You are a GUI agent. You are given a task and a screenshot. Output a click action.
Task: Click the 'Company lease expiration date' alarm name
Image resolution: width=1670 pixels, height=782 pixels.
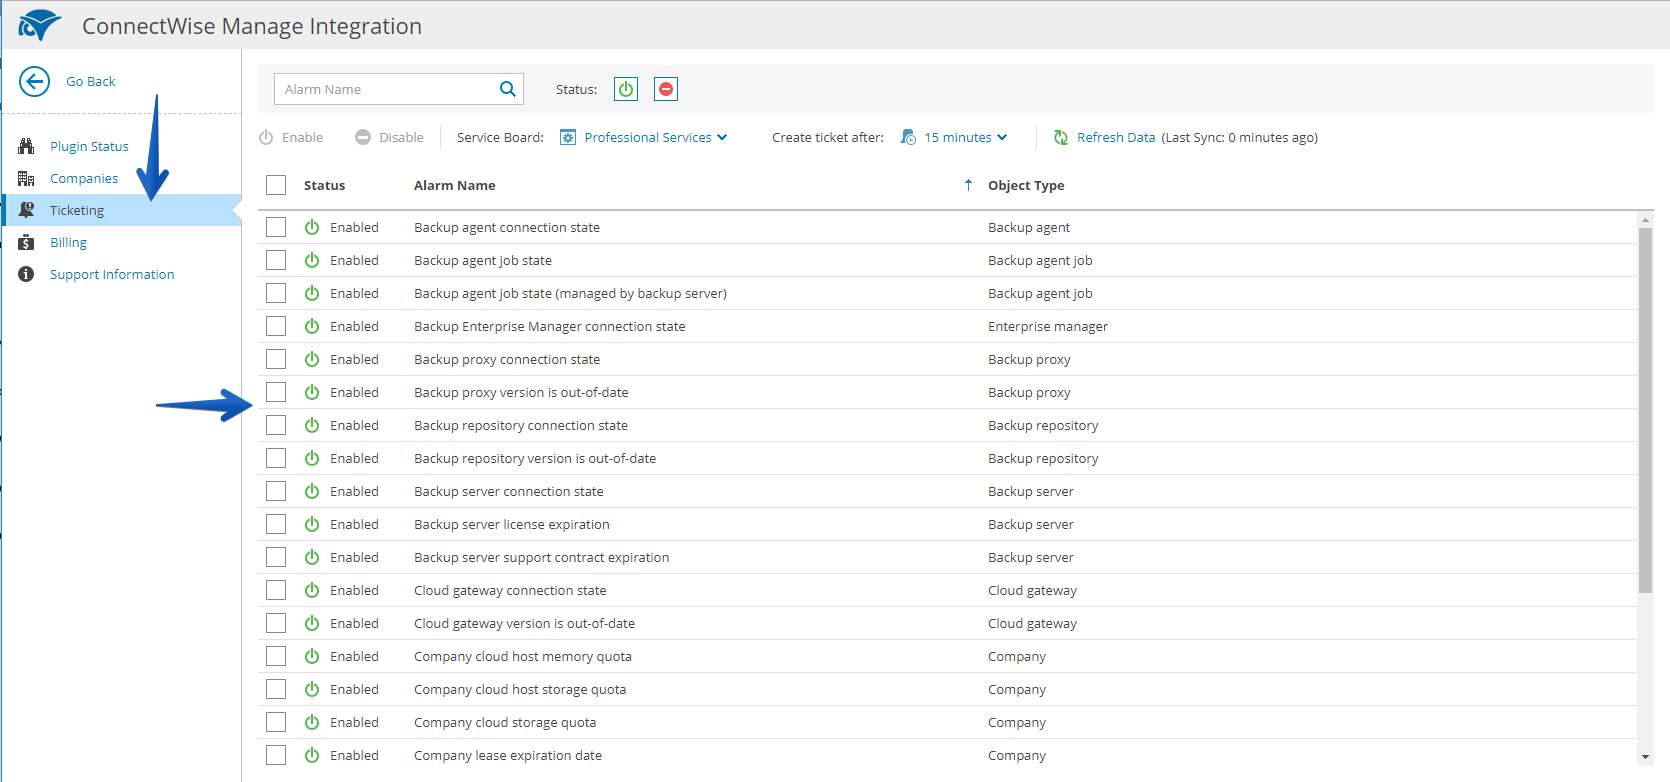508,755
